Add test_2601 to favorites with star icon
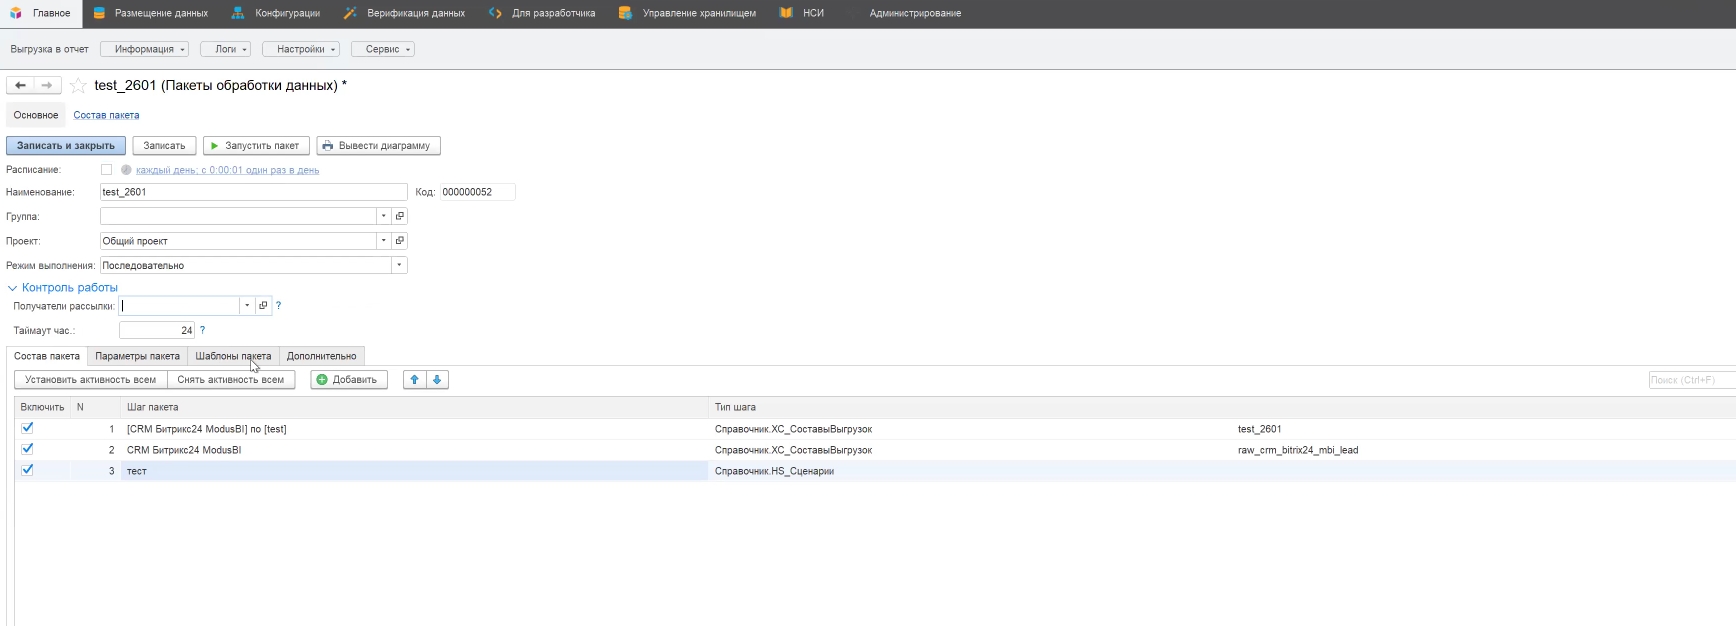 pyautogui.click(x=78, y=86)
